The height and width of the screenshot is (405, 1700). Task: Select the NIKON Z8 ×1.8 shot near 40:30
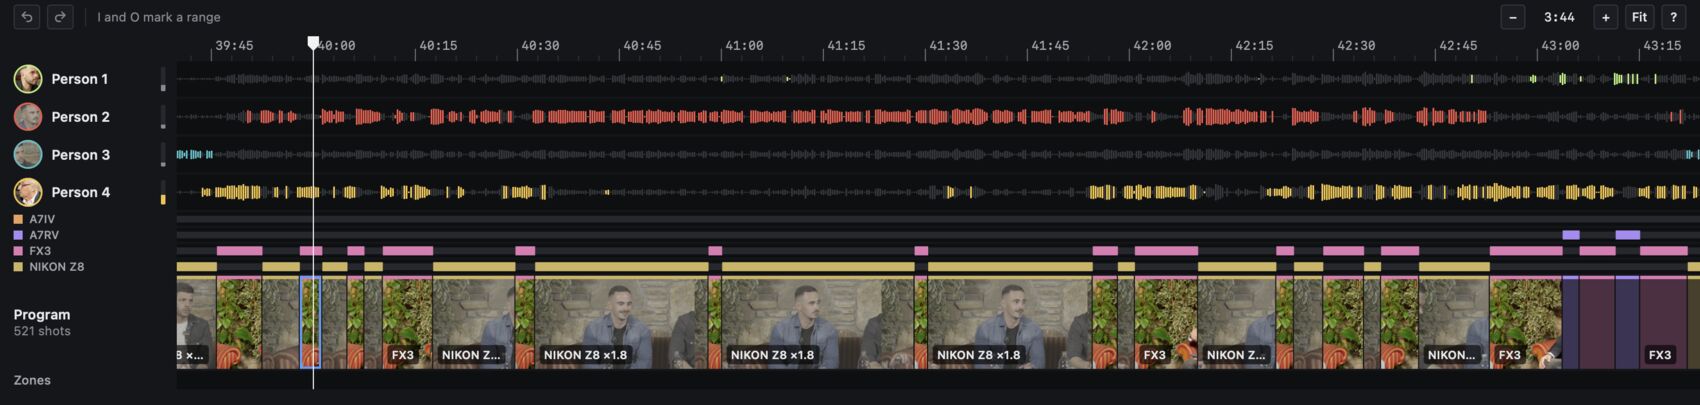point(621,322)
